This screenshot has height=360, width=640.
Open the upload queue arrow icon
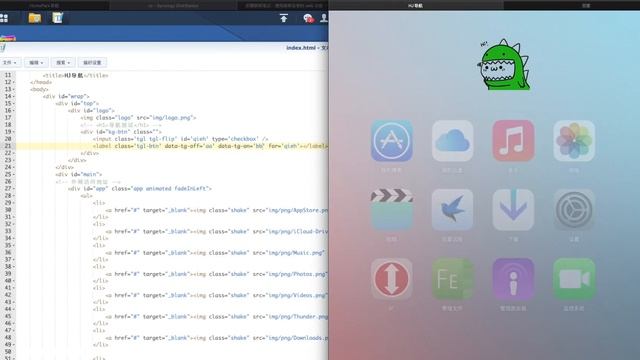tap(284, 18)
